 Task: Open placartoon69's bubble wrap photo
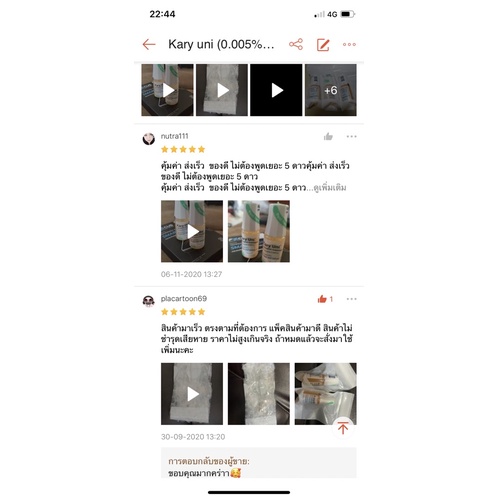click(x=259, y=394)
